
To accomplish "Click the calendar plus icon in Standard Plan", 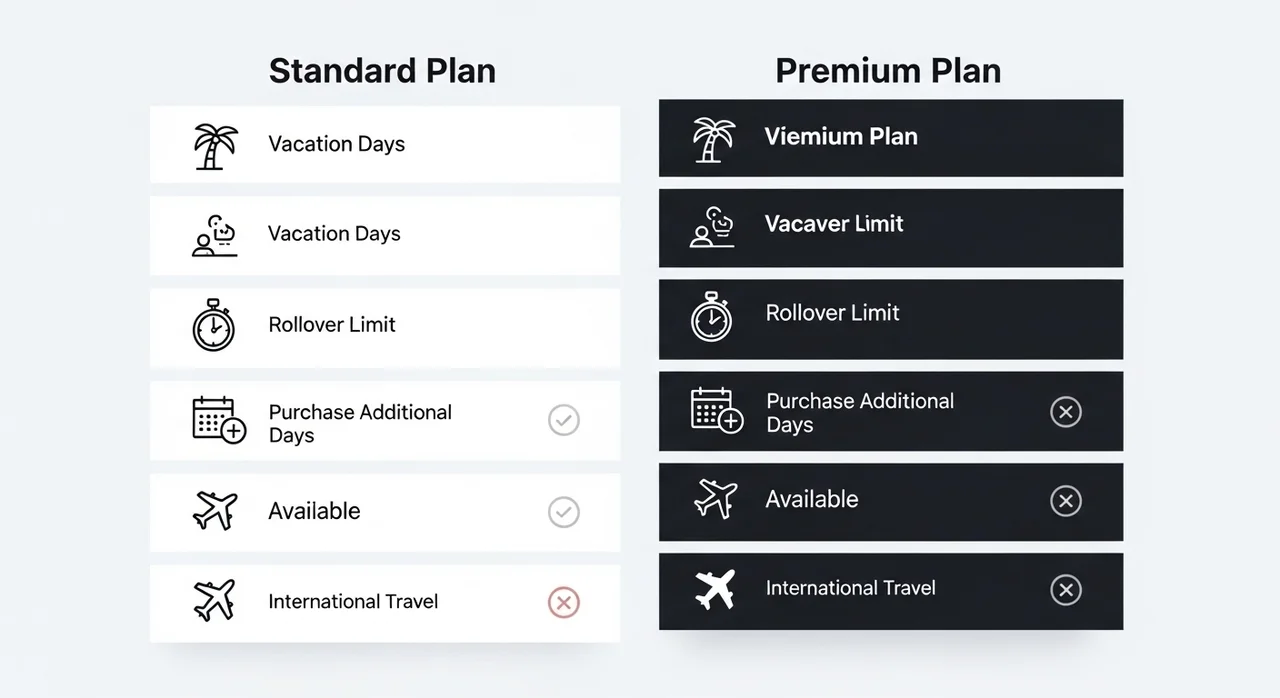I will tap(218, 420).
